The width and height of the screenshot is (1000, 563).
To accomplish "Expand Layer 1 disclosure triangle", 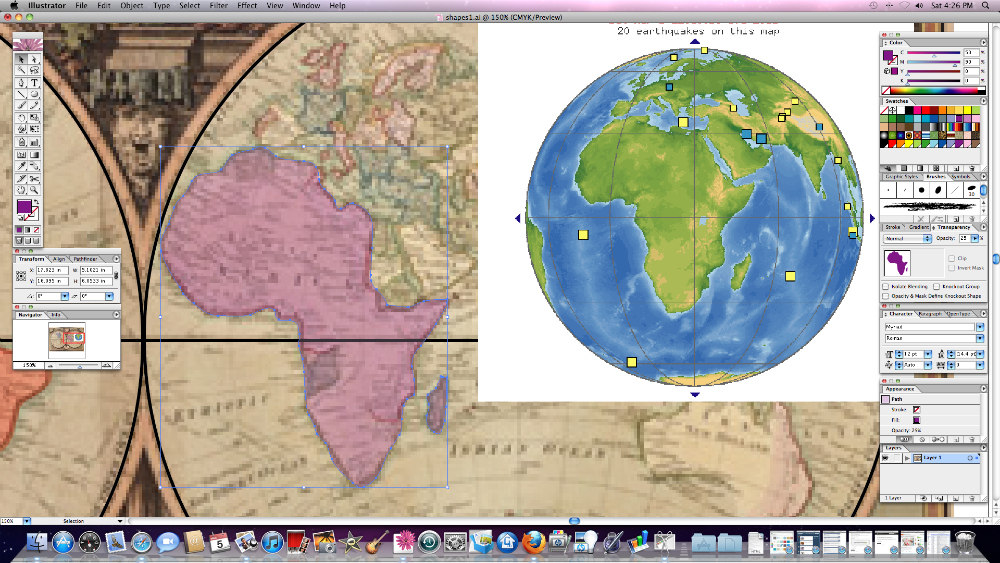I will (x=907, y=458).
